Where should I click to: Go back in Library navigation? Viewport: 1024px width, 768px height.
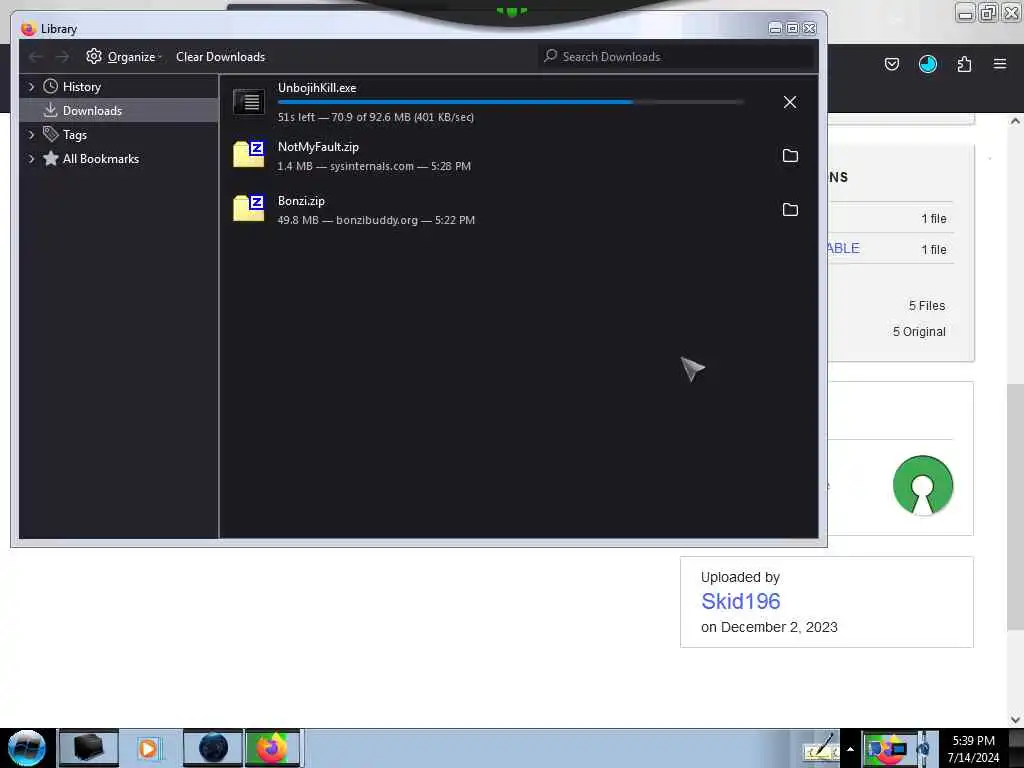point(36,57)
